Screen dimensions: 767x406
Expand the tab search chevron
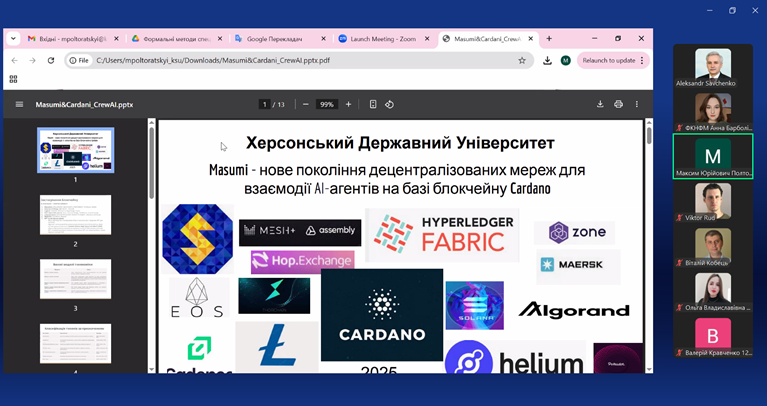pyautogui.click(x=13, y=39)
